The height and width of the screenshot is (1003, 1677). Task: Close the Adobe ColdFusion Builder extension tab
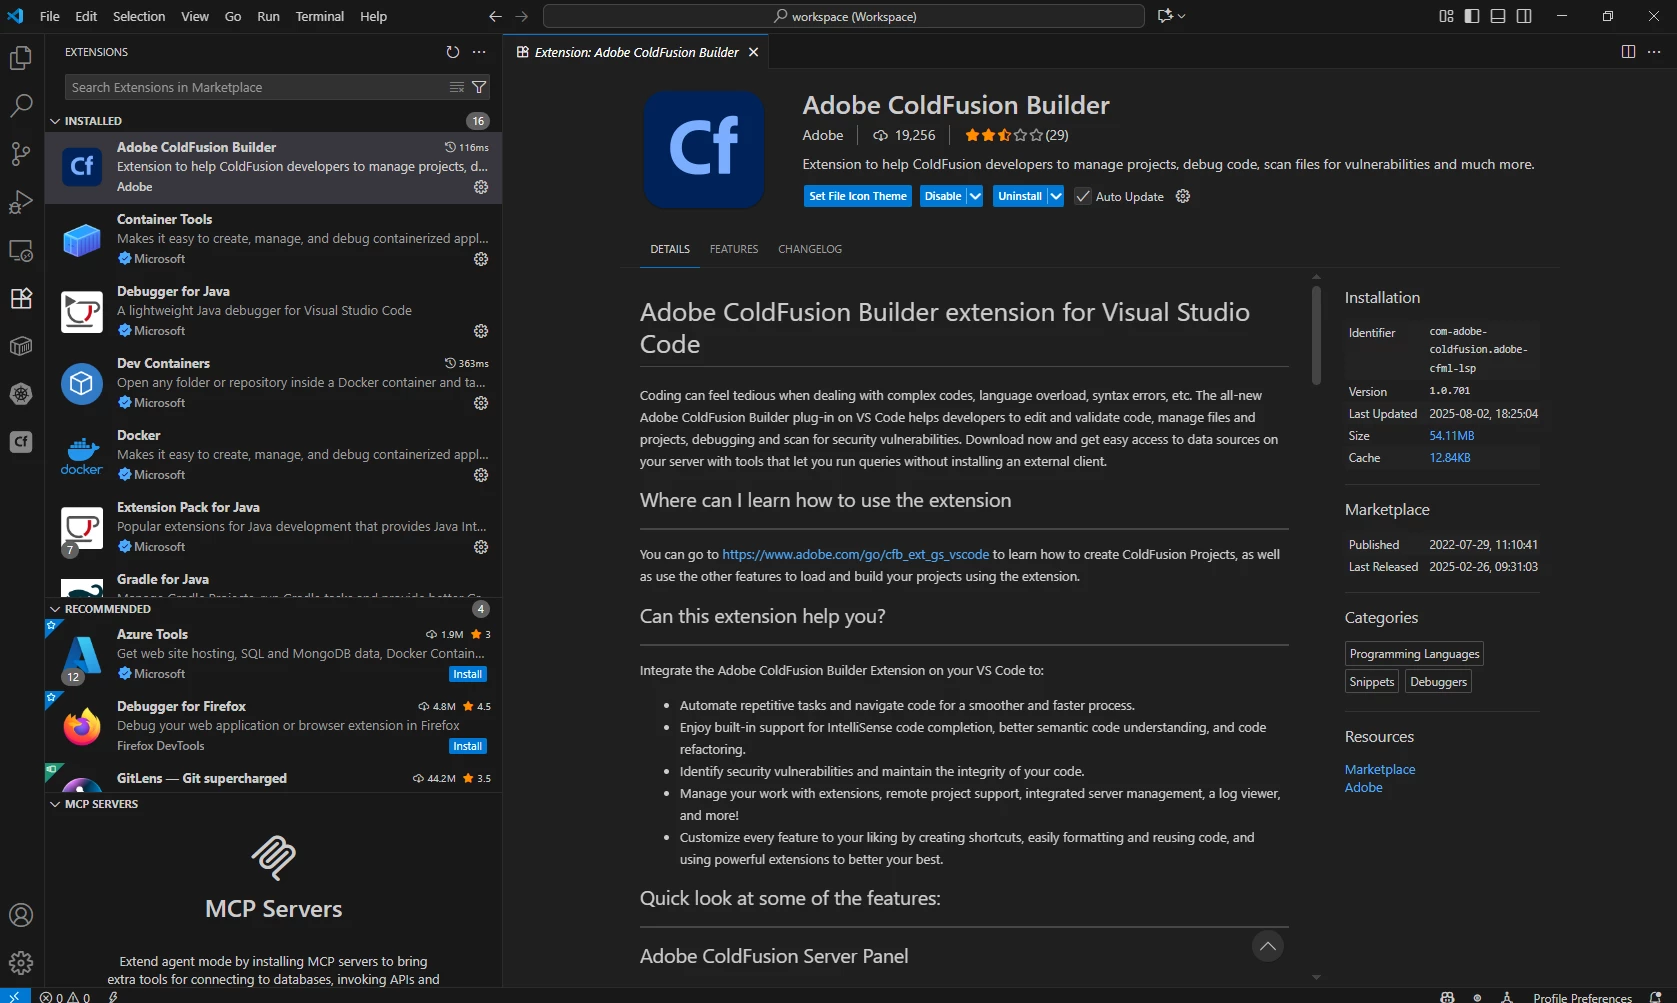click(754, 52)
